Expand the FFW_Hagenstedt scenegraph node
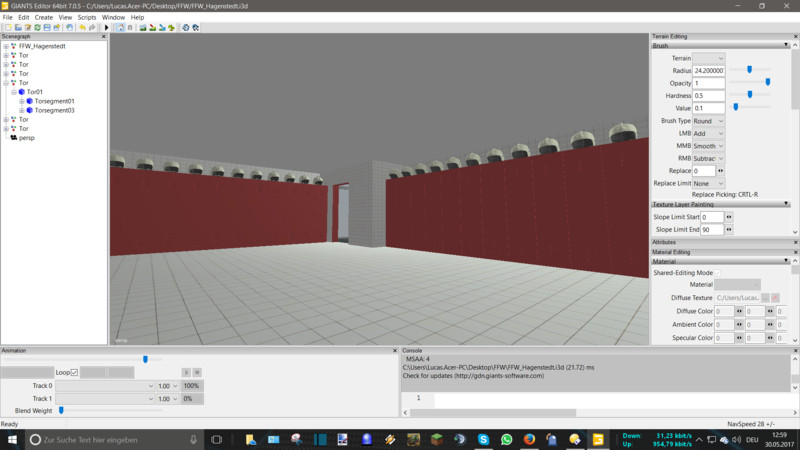The width and height of the screenshot is (800, 450). coord(6,46)
